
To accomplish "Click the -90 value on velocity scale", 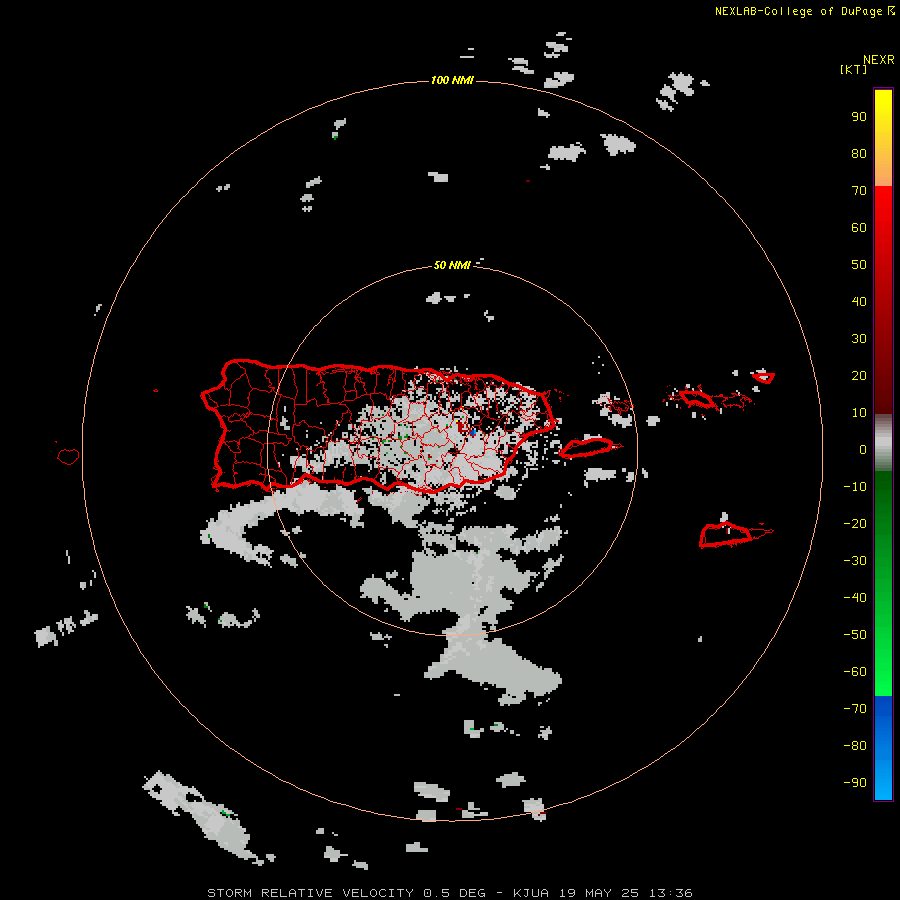I will 855,783.
